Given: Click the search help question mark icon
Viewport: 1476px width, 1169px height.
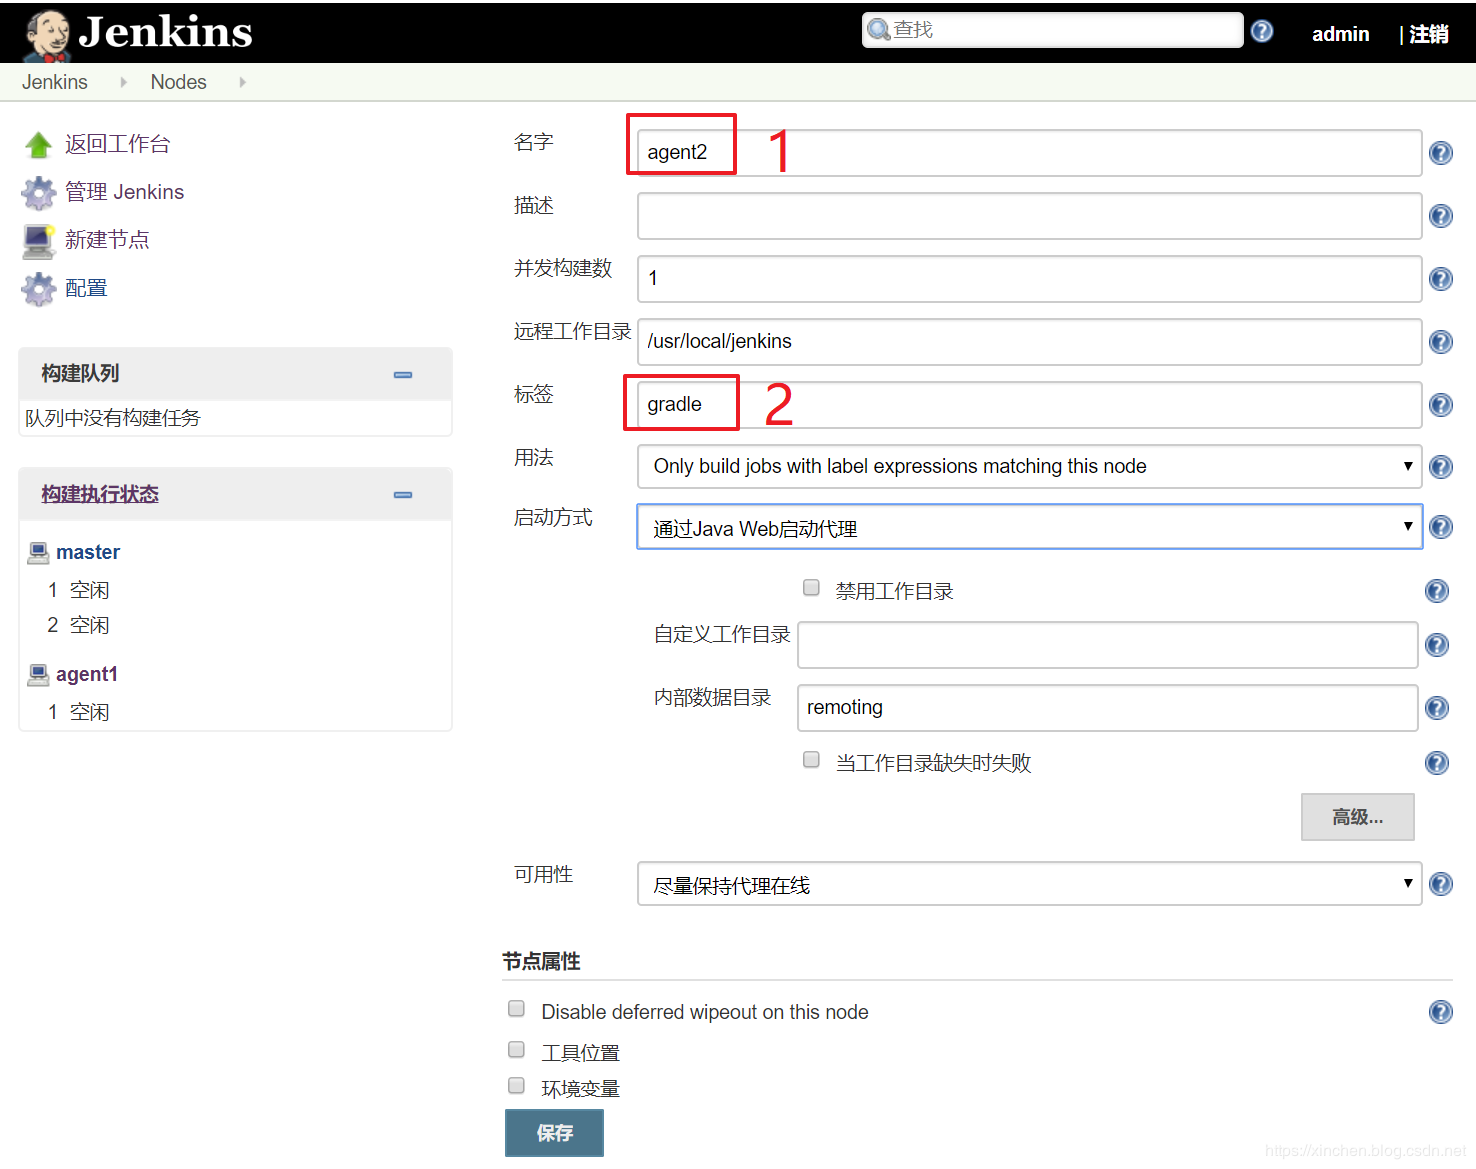Looking at the screenshot, I should pos(1262,31).
